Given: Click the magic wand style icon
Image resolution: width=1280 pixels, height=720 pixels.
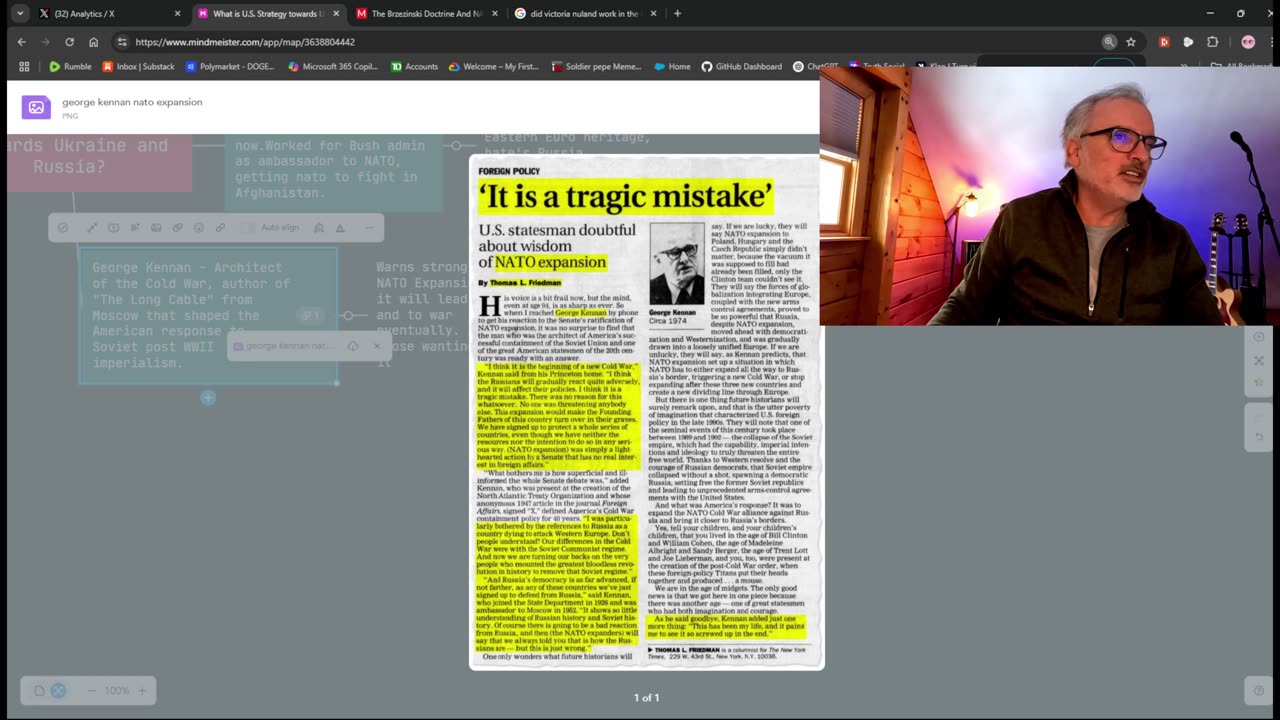Looking at the screenshot, I should pyautogui.click(x=92, y=228).
